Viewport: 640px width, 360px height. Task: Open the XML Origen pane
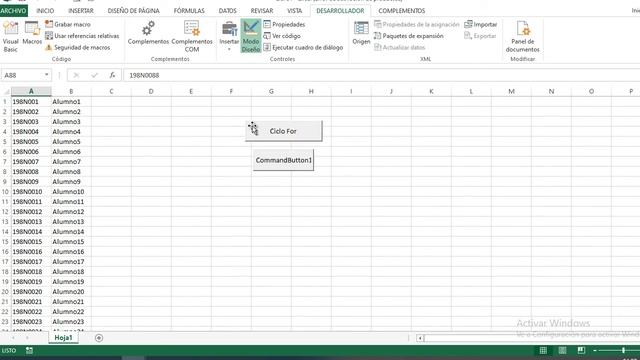click(361, 33)
